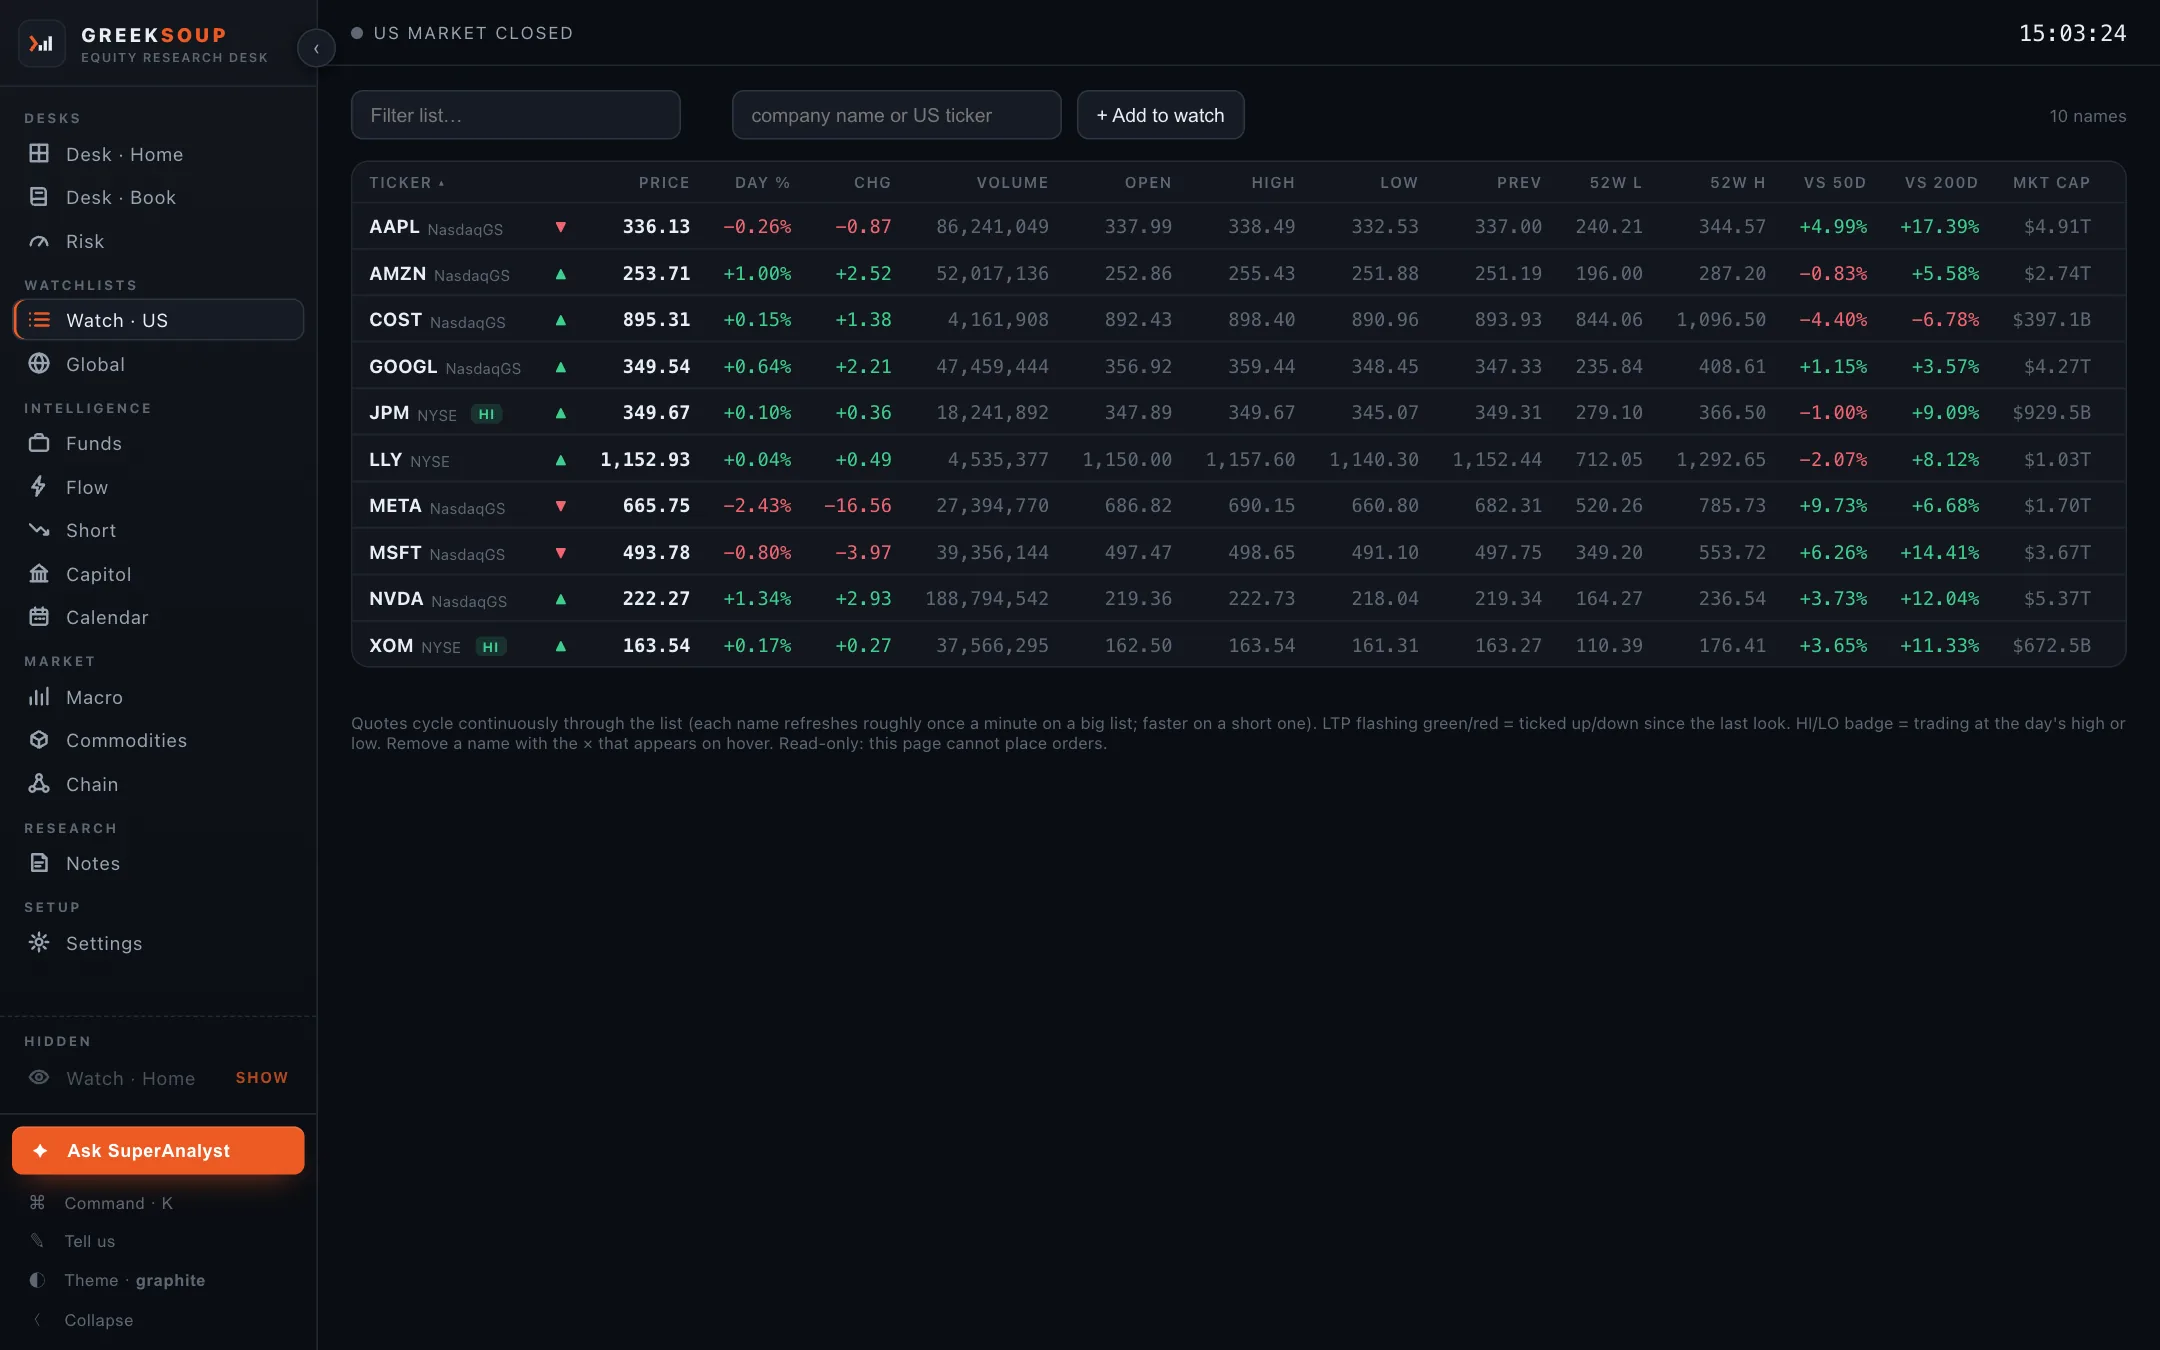Click the Desk Home grid icon
This screenshot has width=2160, height=1350.
39,153
